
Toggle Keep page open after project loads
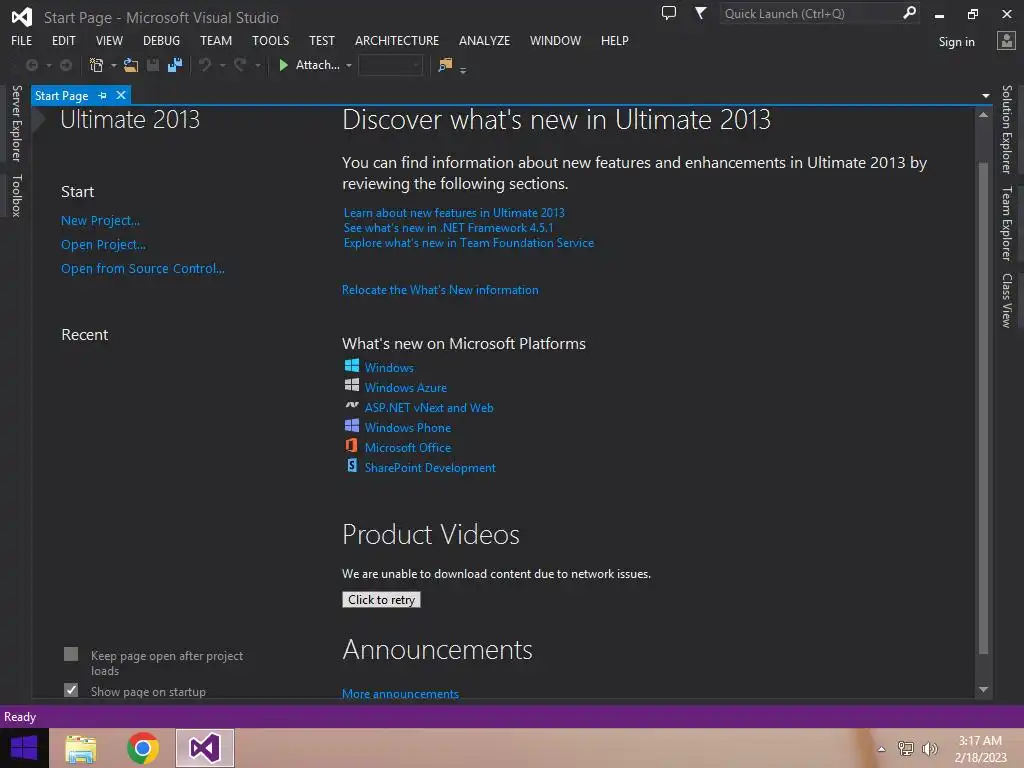click(71, 654)
